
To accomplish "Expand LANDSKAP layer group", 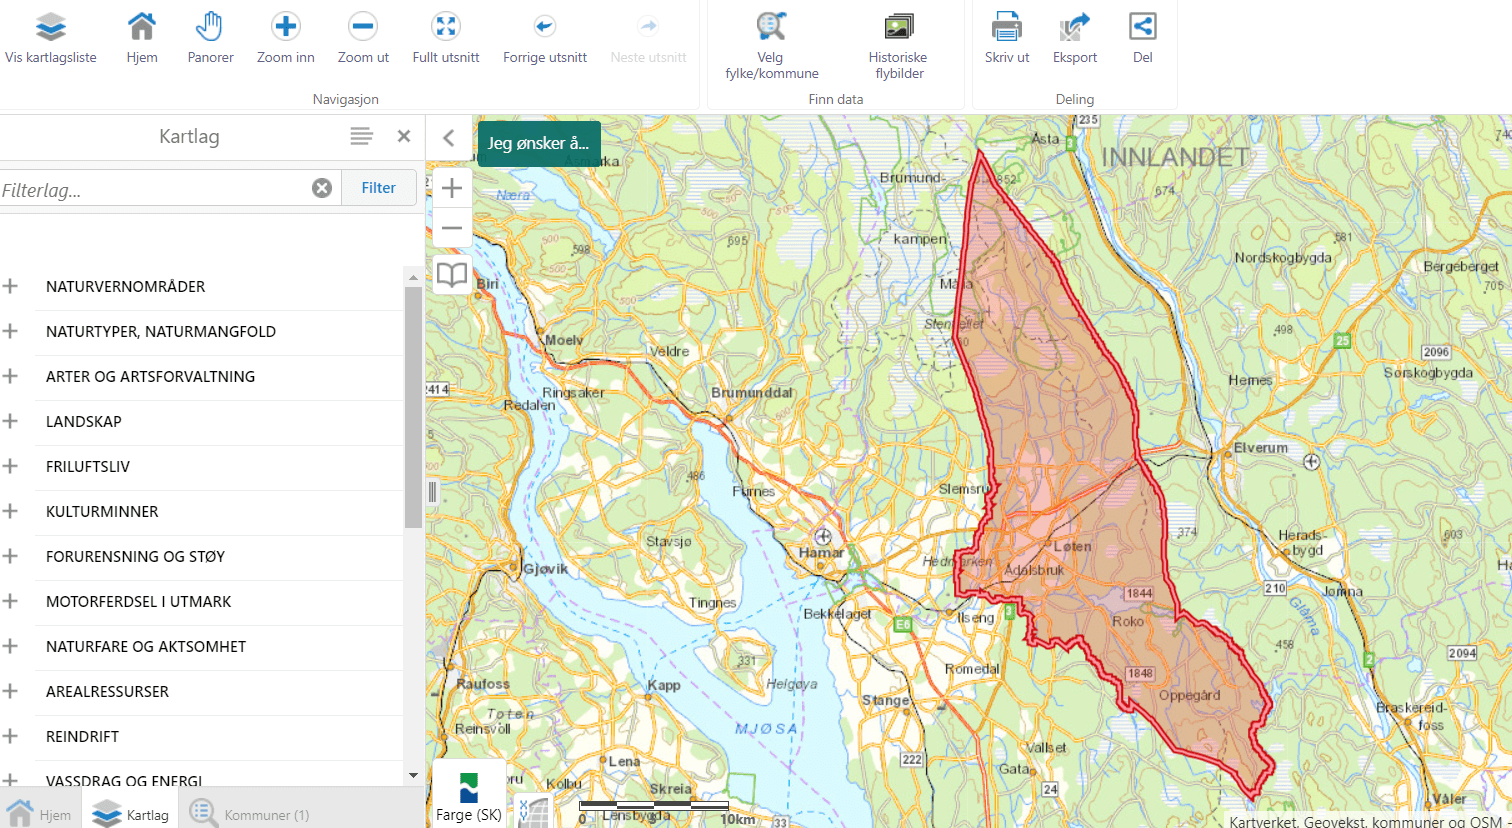I will (11, 421).
